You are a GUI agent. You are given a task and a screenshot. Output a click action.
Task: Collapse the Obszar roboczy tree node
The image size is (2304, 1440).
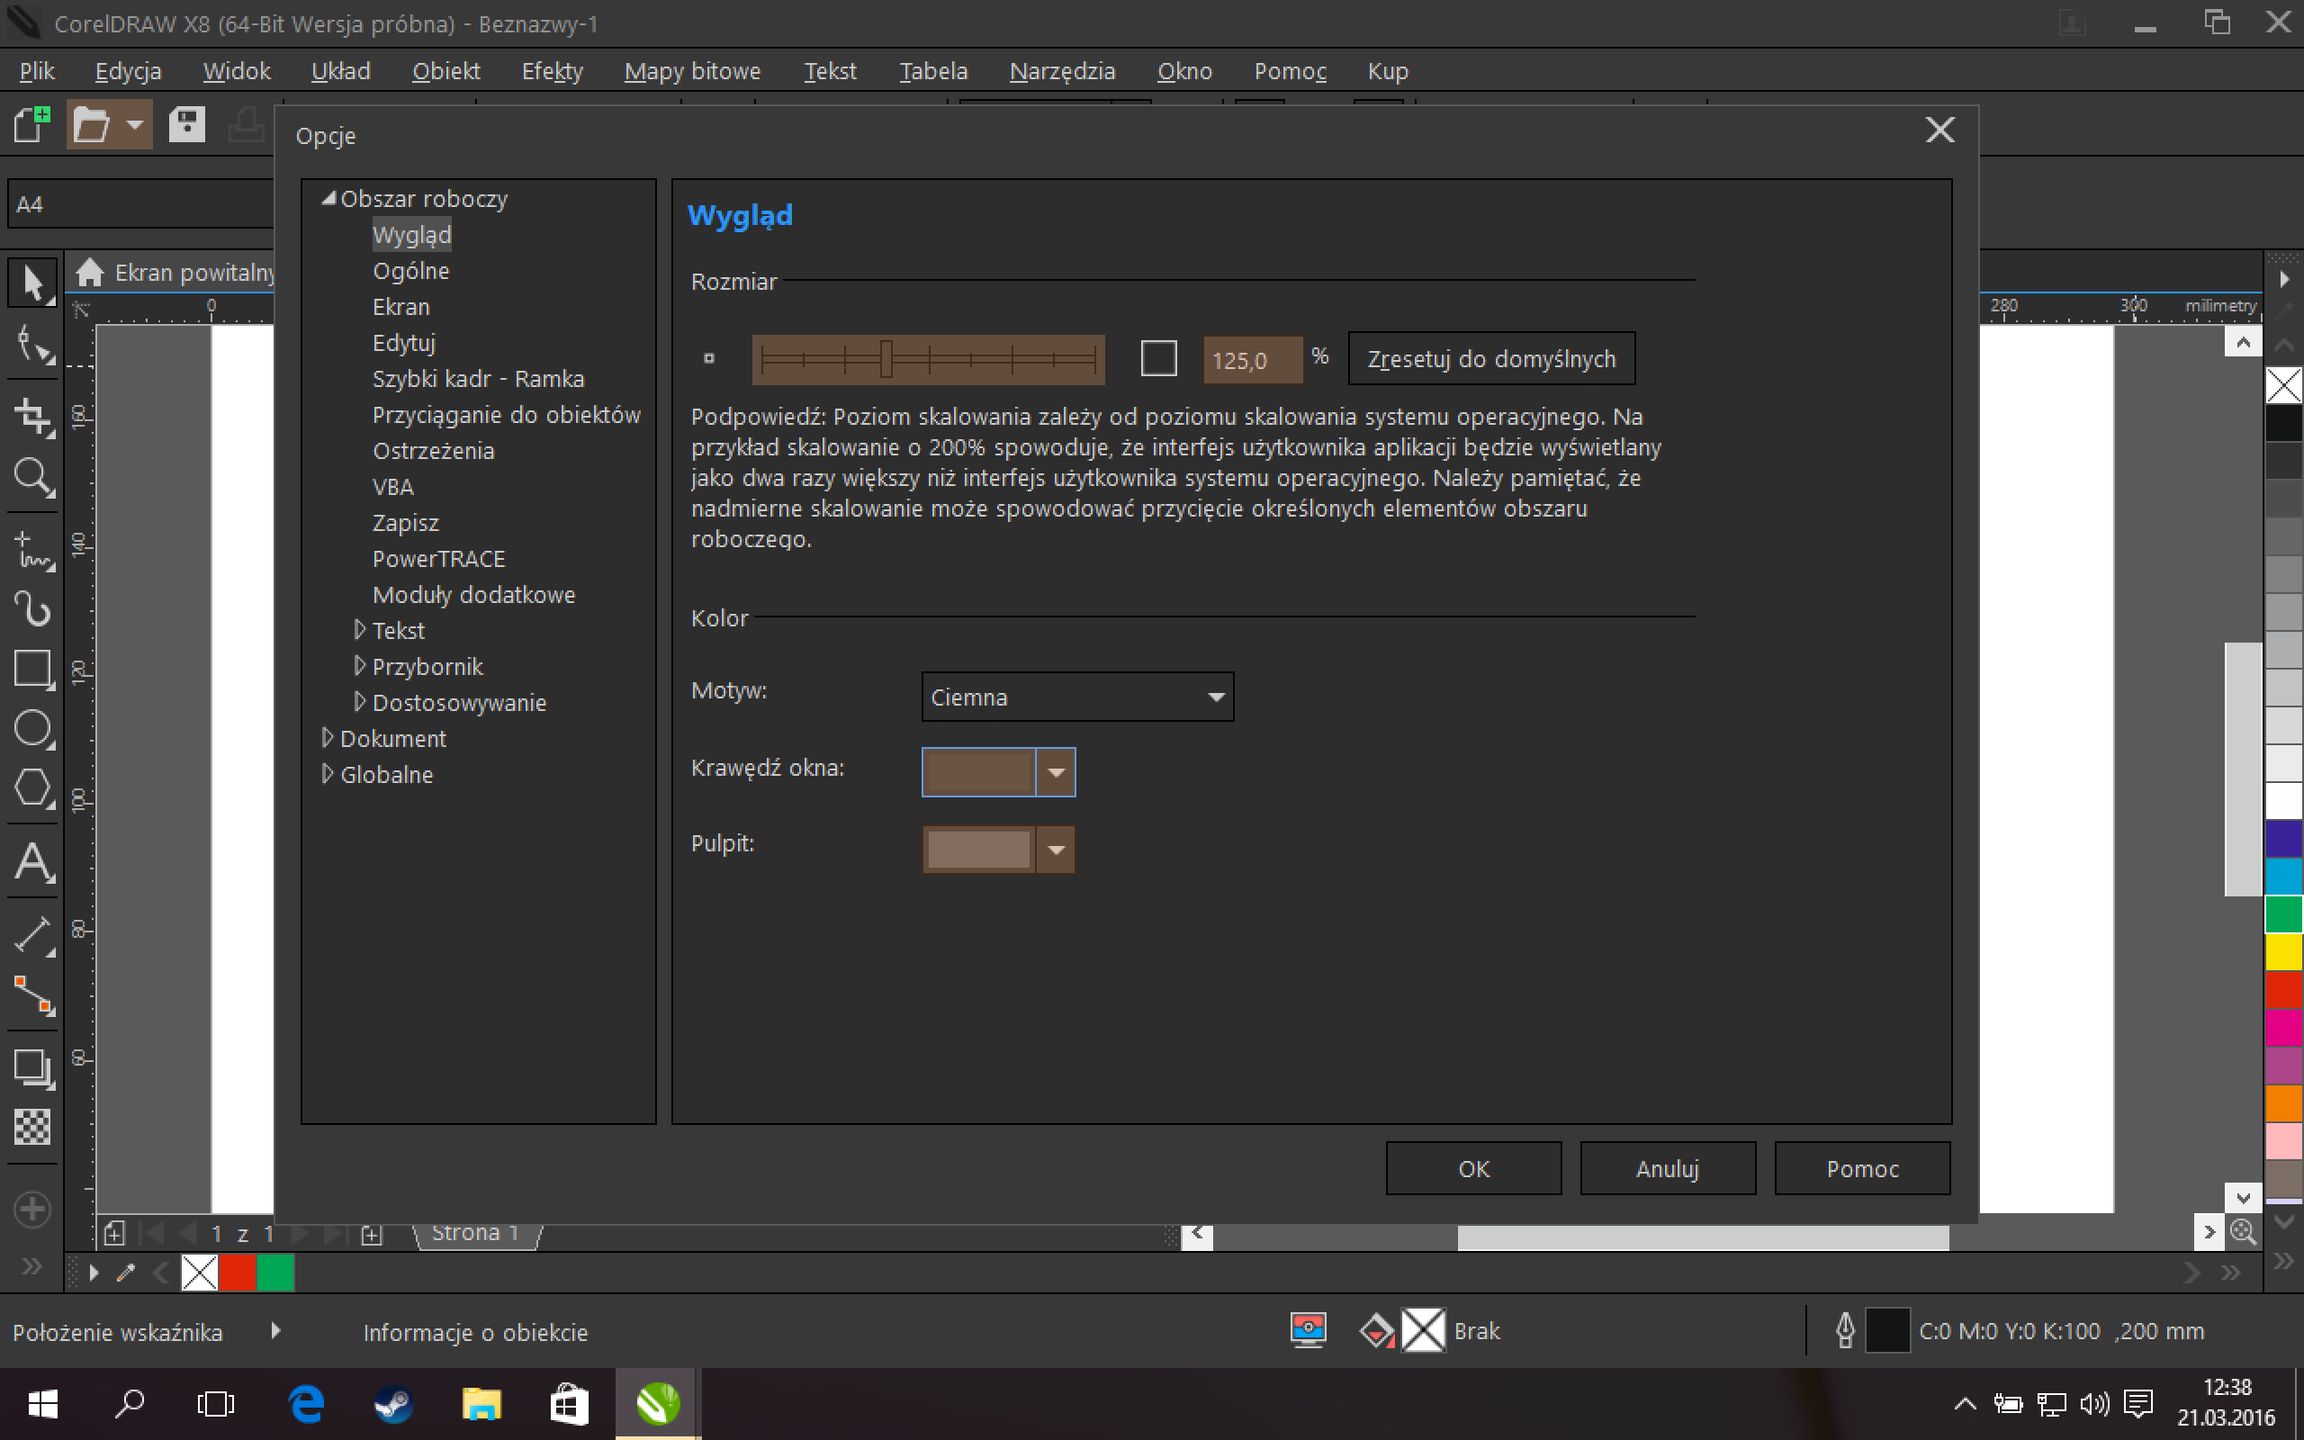tap(328, 199)
